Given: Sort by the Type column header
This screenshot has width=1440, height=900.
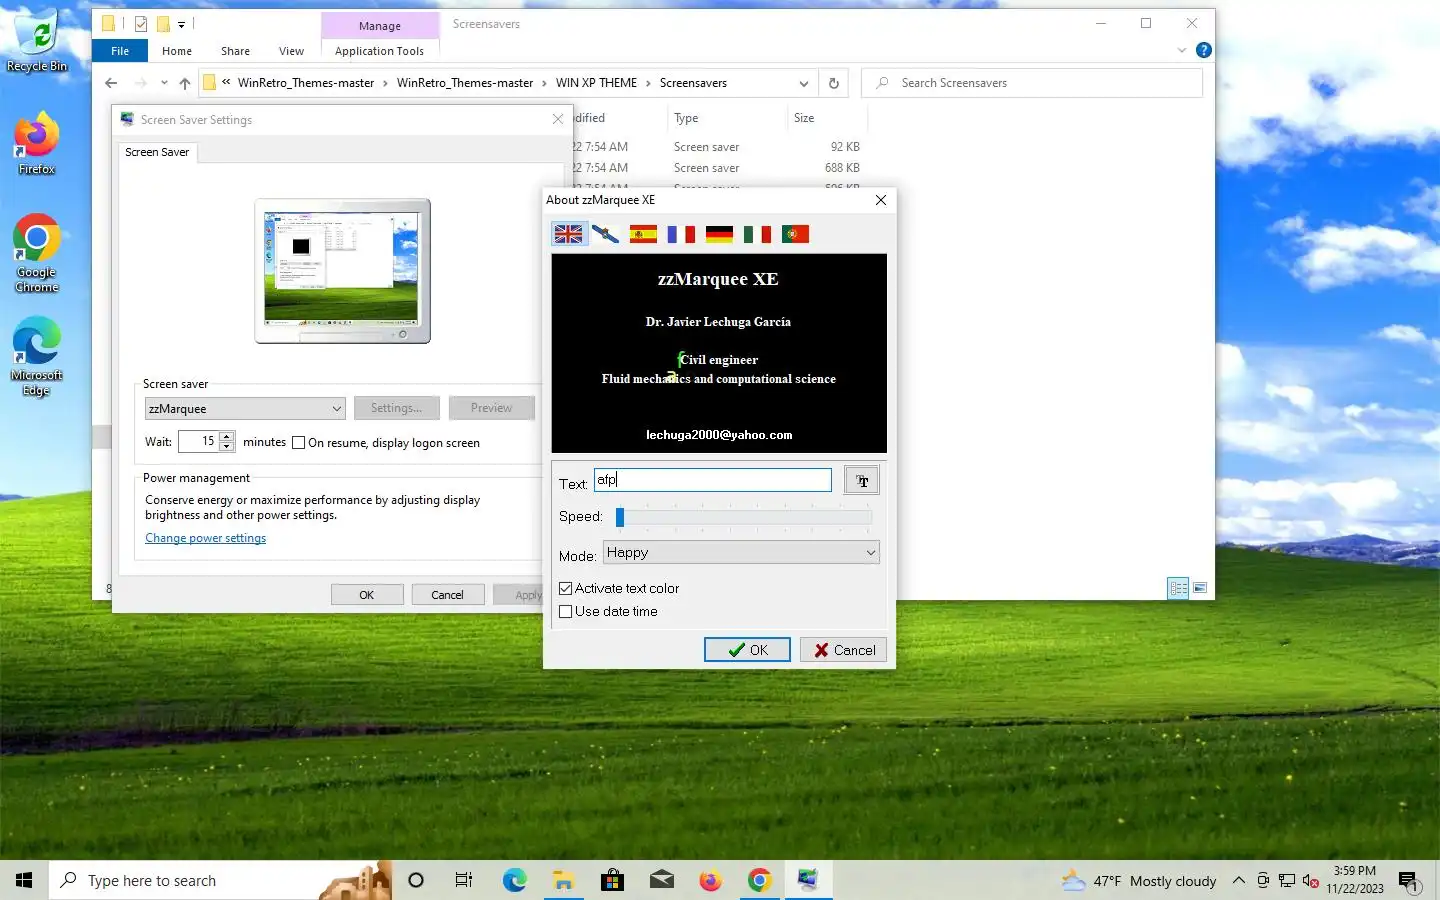Looking at the screenshot, I should coord(686,118).
